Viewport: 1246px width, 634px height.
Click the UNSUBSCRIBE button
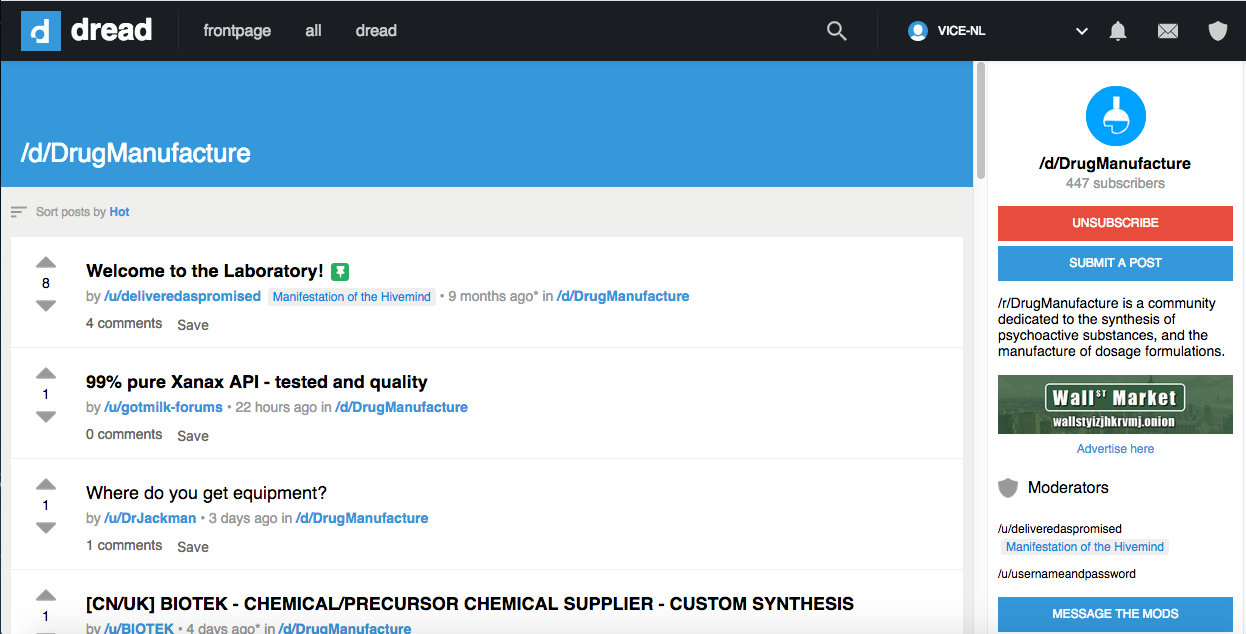coord(1115,223)
